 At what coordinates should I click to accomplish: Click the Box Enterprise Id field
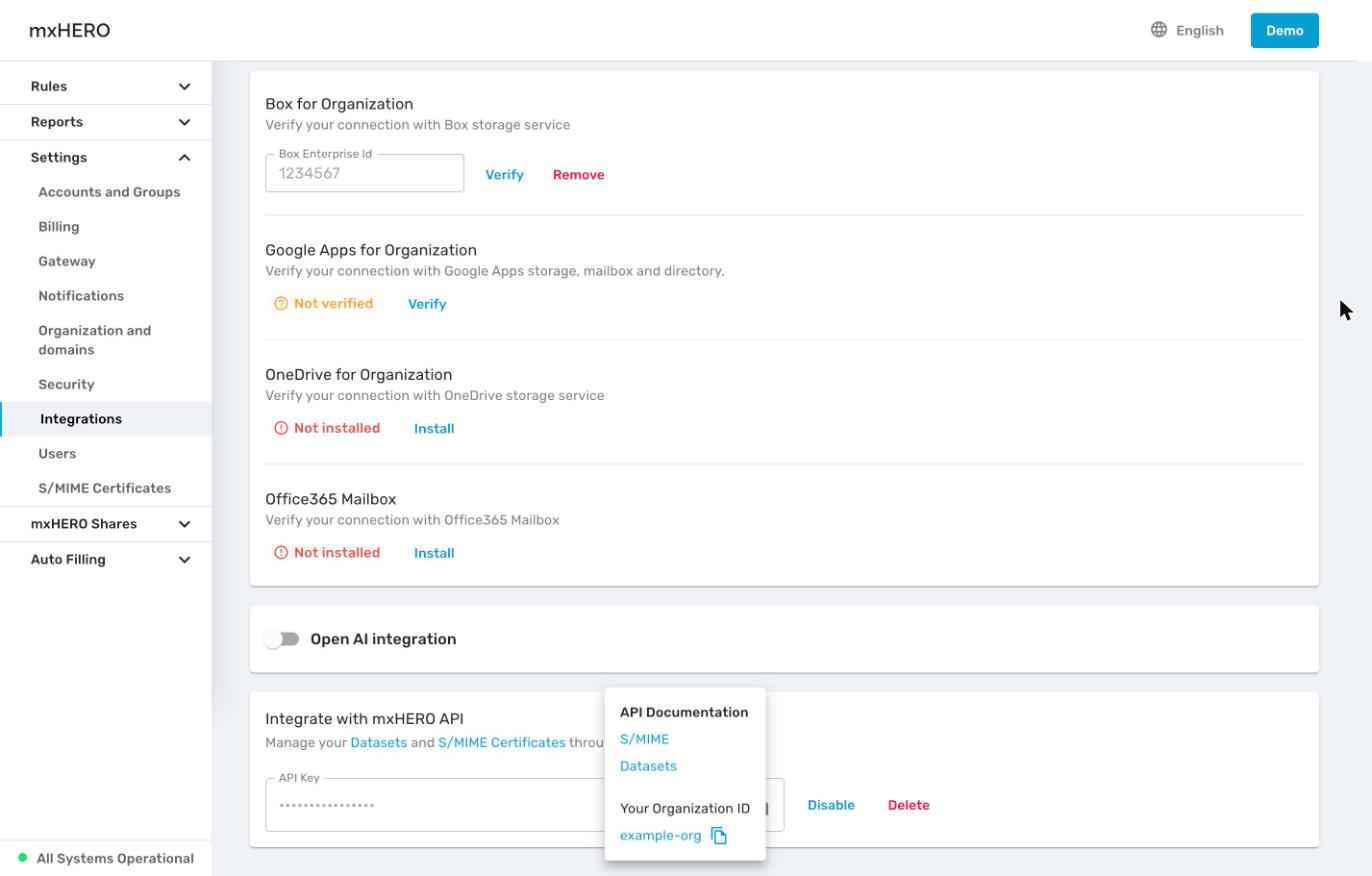pos(364,173)
